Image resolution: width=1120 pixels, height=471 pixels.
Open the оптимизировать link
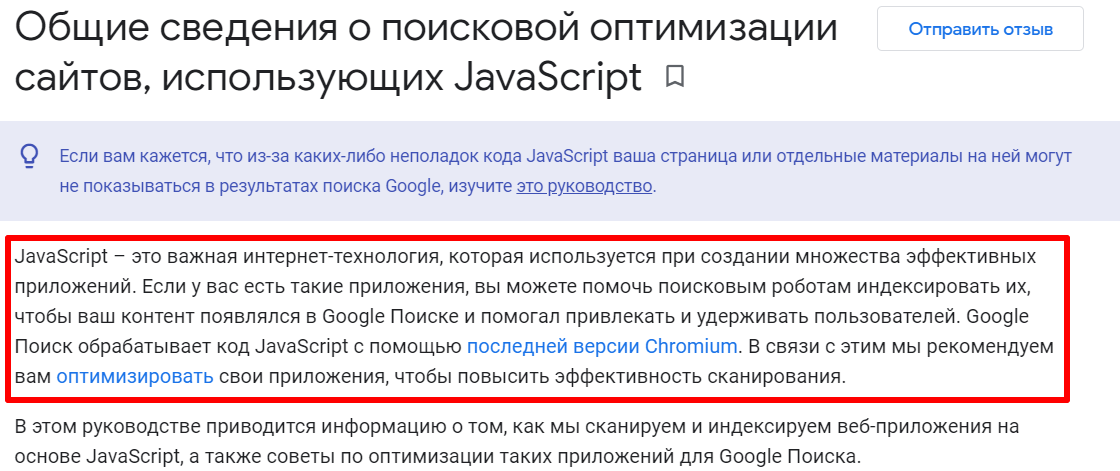click(x=135, y=377)
